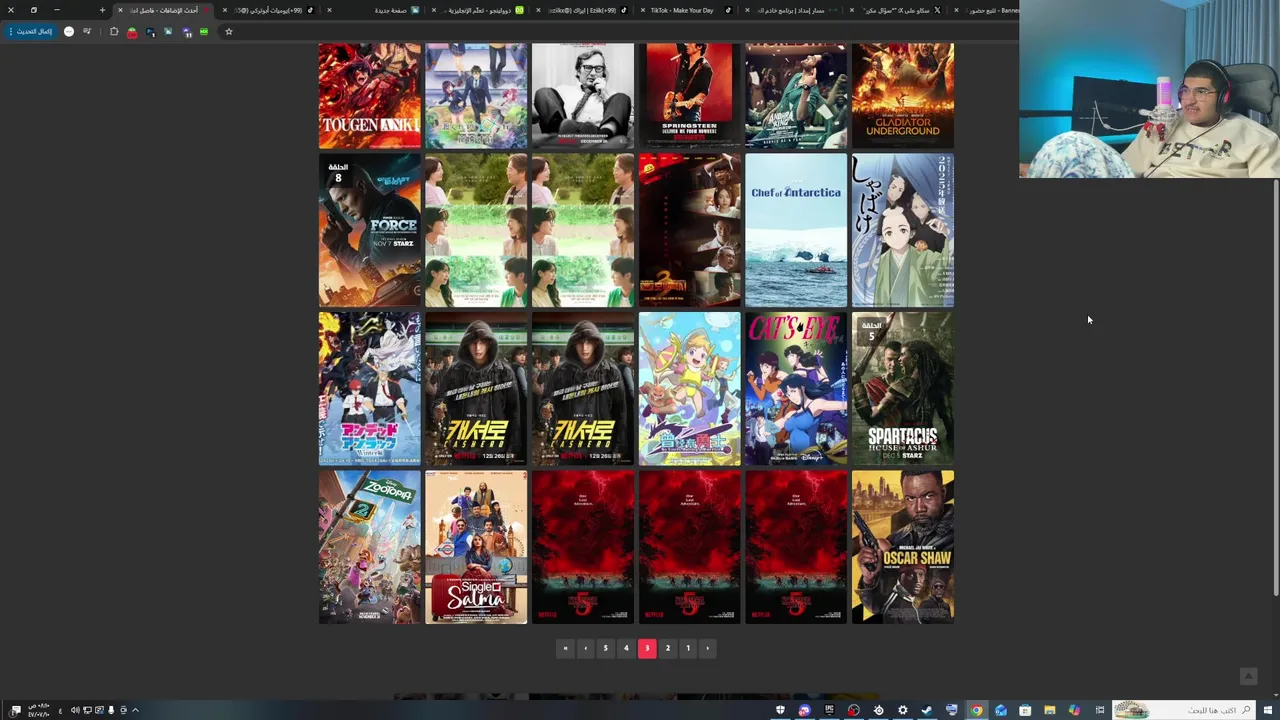
Task: Select current pagination page 3
Action: coord(647,648)
